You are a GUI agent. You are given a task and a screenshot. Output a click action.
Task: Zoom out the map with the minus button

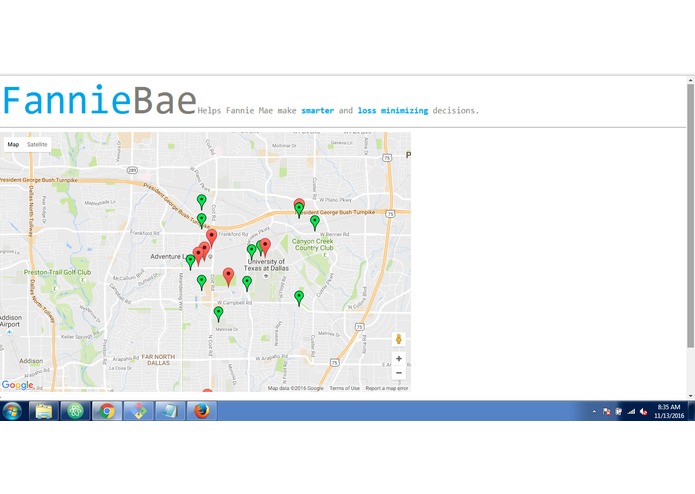coord(398,373)
